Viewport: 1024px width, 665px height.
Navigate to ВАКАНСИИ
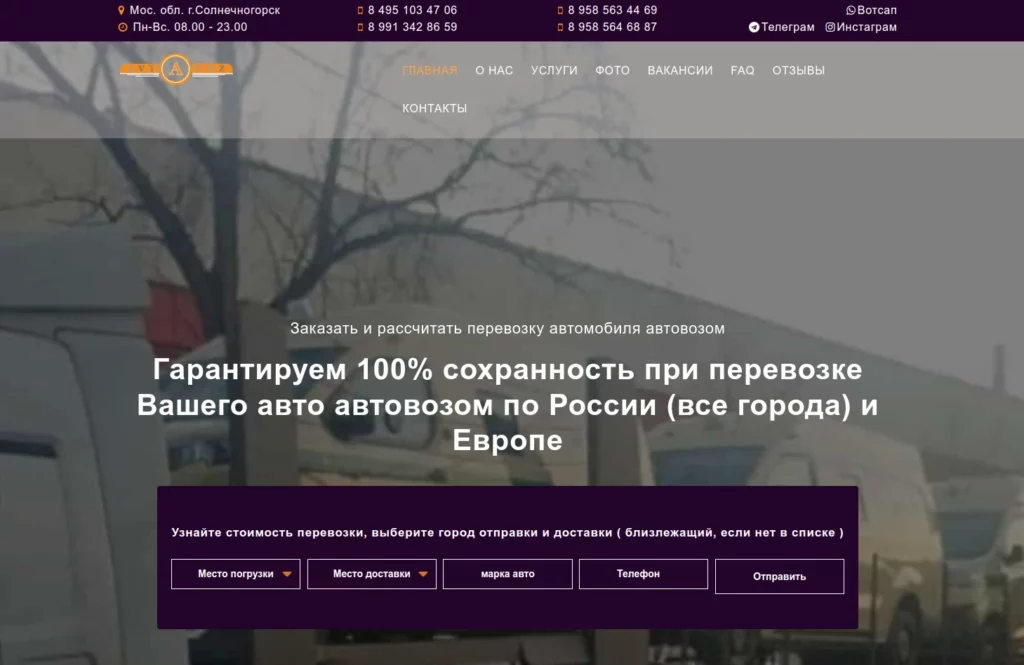pos(680,71)
